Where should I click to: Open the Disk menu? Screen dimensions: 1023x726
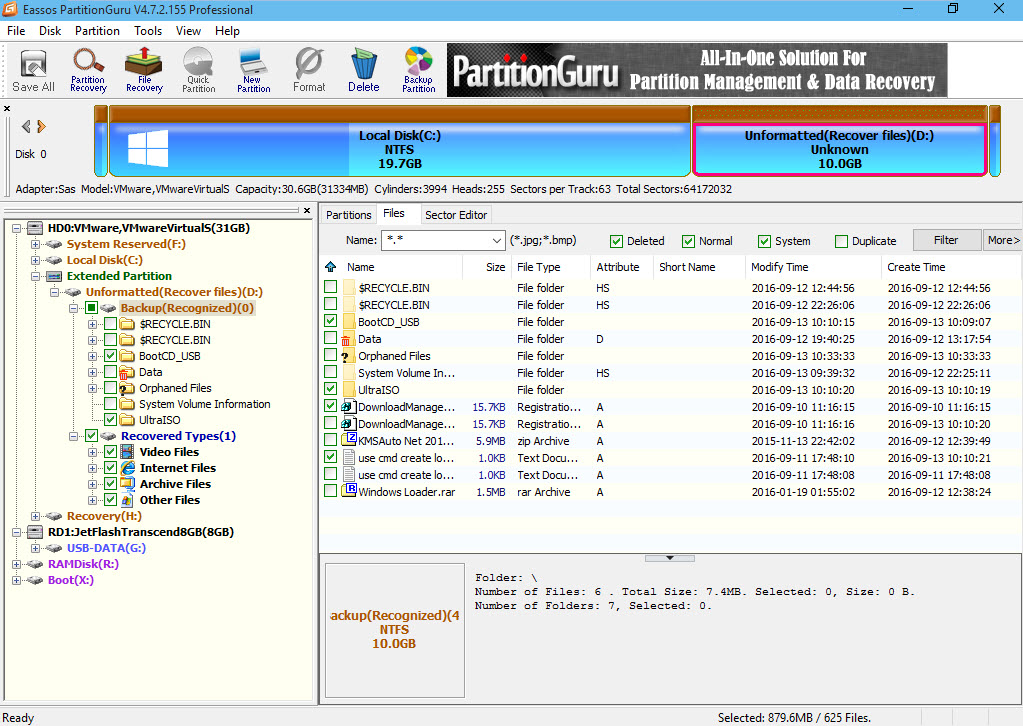coord(50,31)
